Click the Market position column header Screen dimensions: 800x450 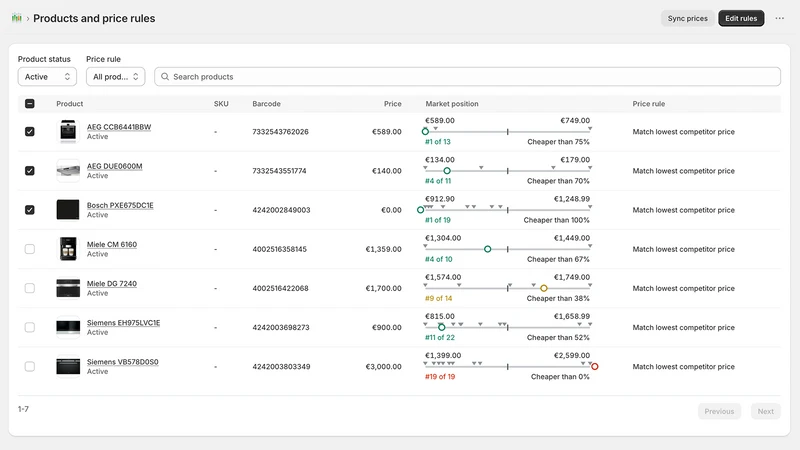tap(452, 104)
